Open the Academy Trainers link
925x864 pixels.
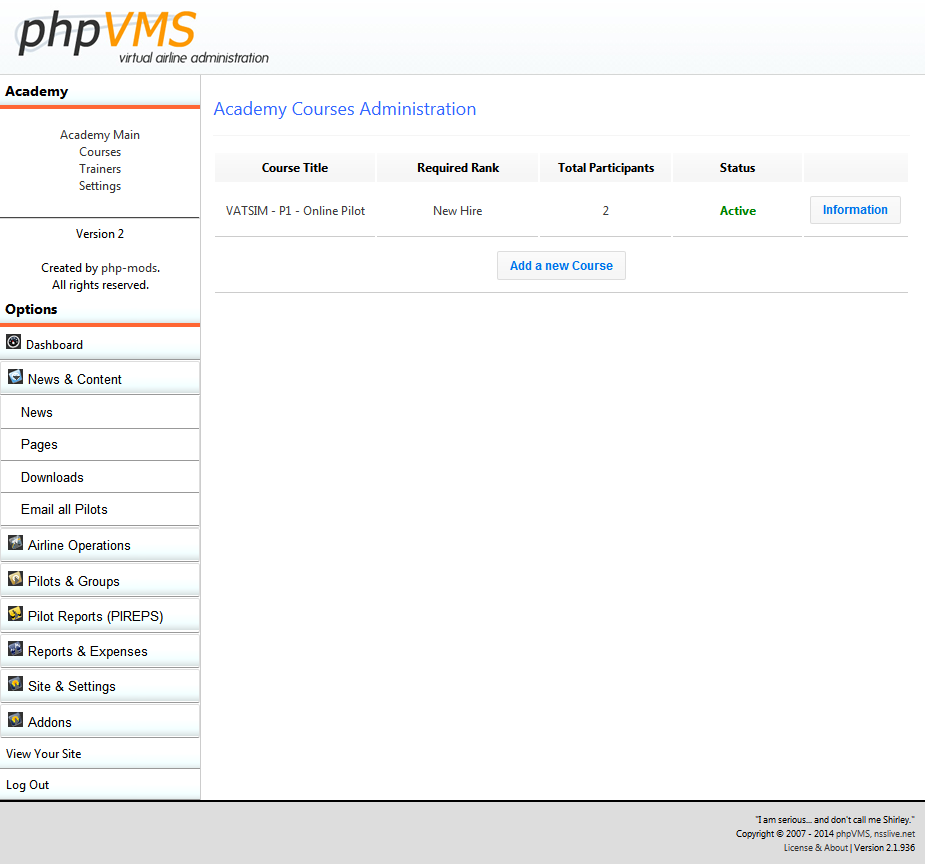(100, 169)
